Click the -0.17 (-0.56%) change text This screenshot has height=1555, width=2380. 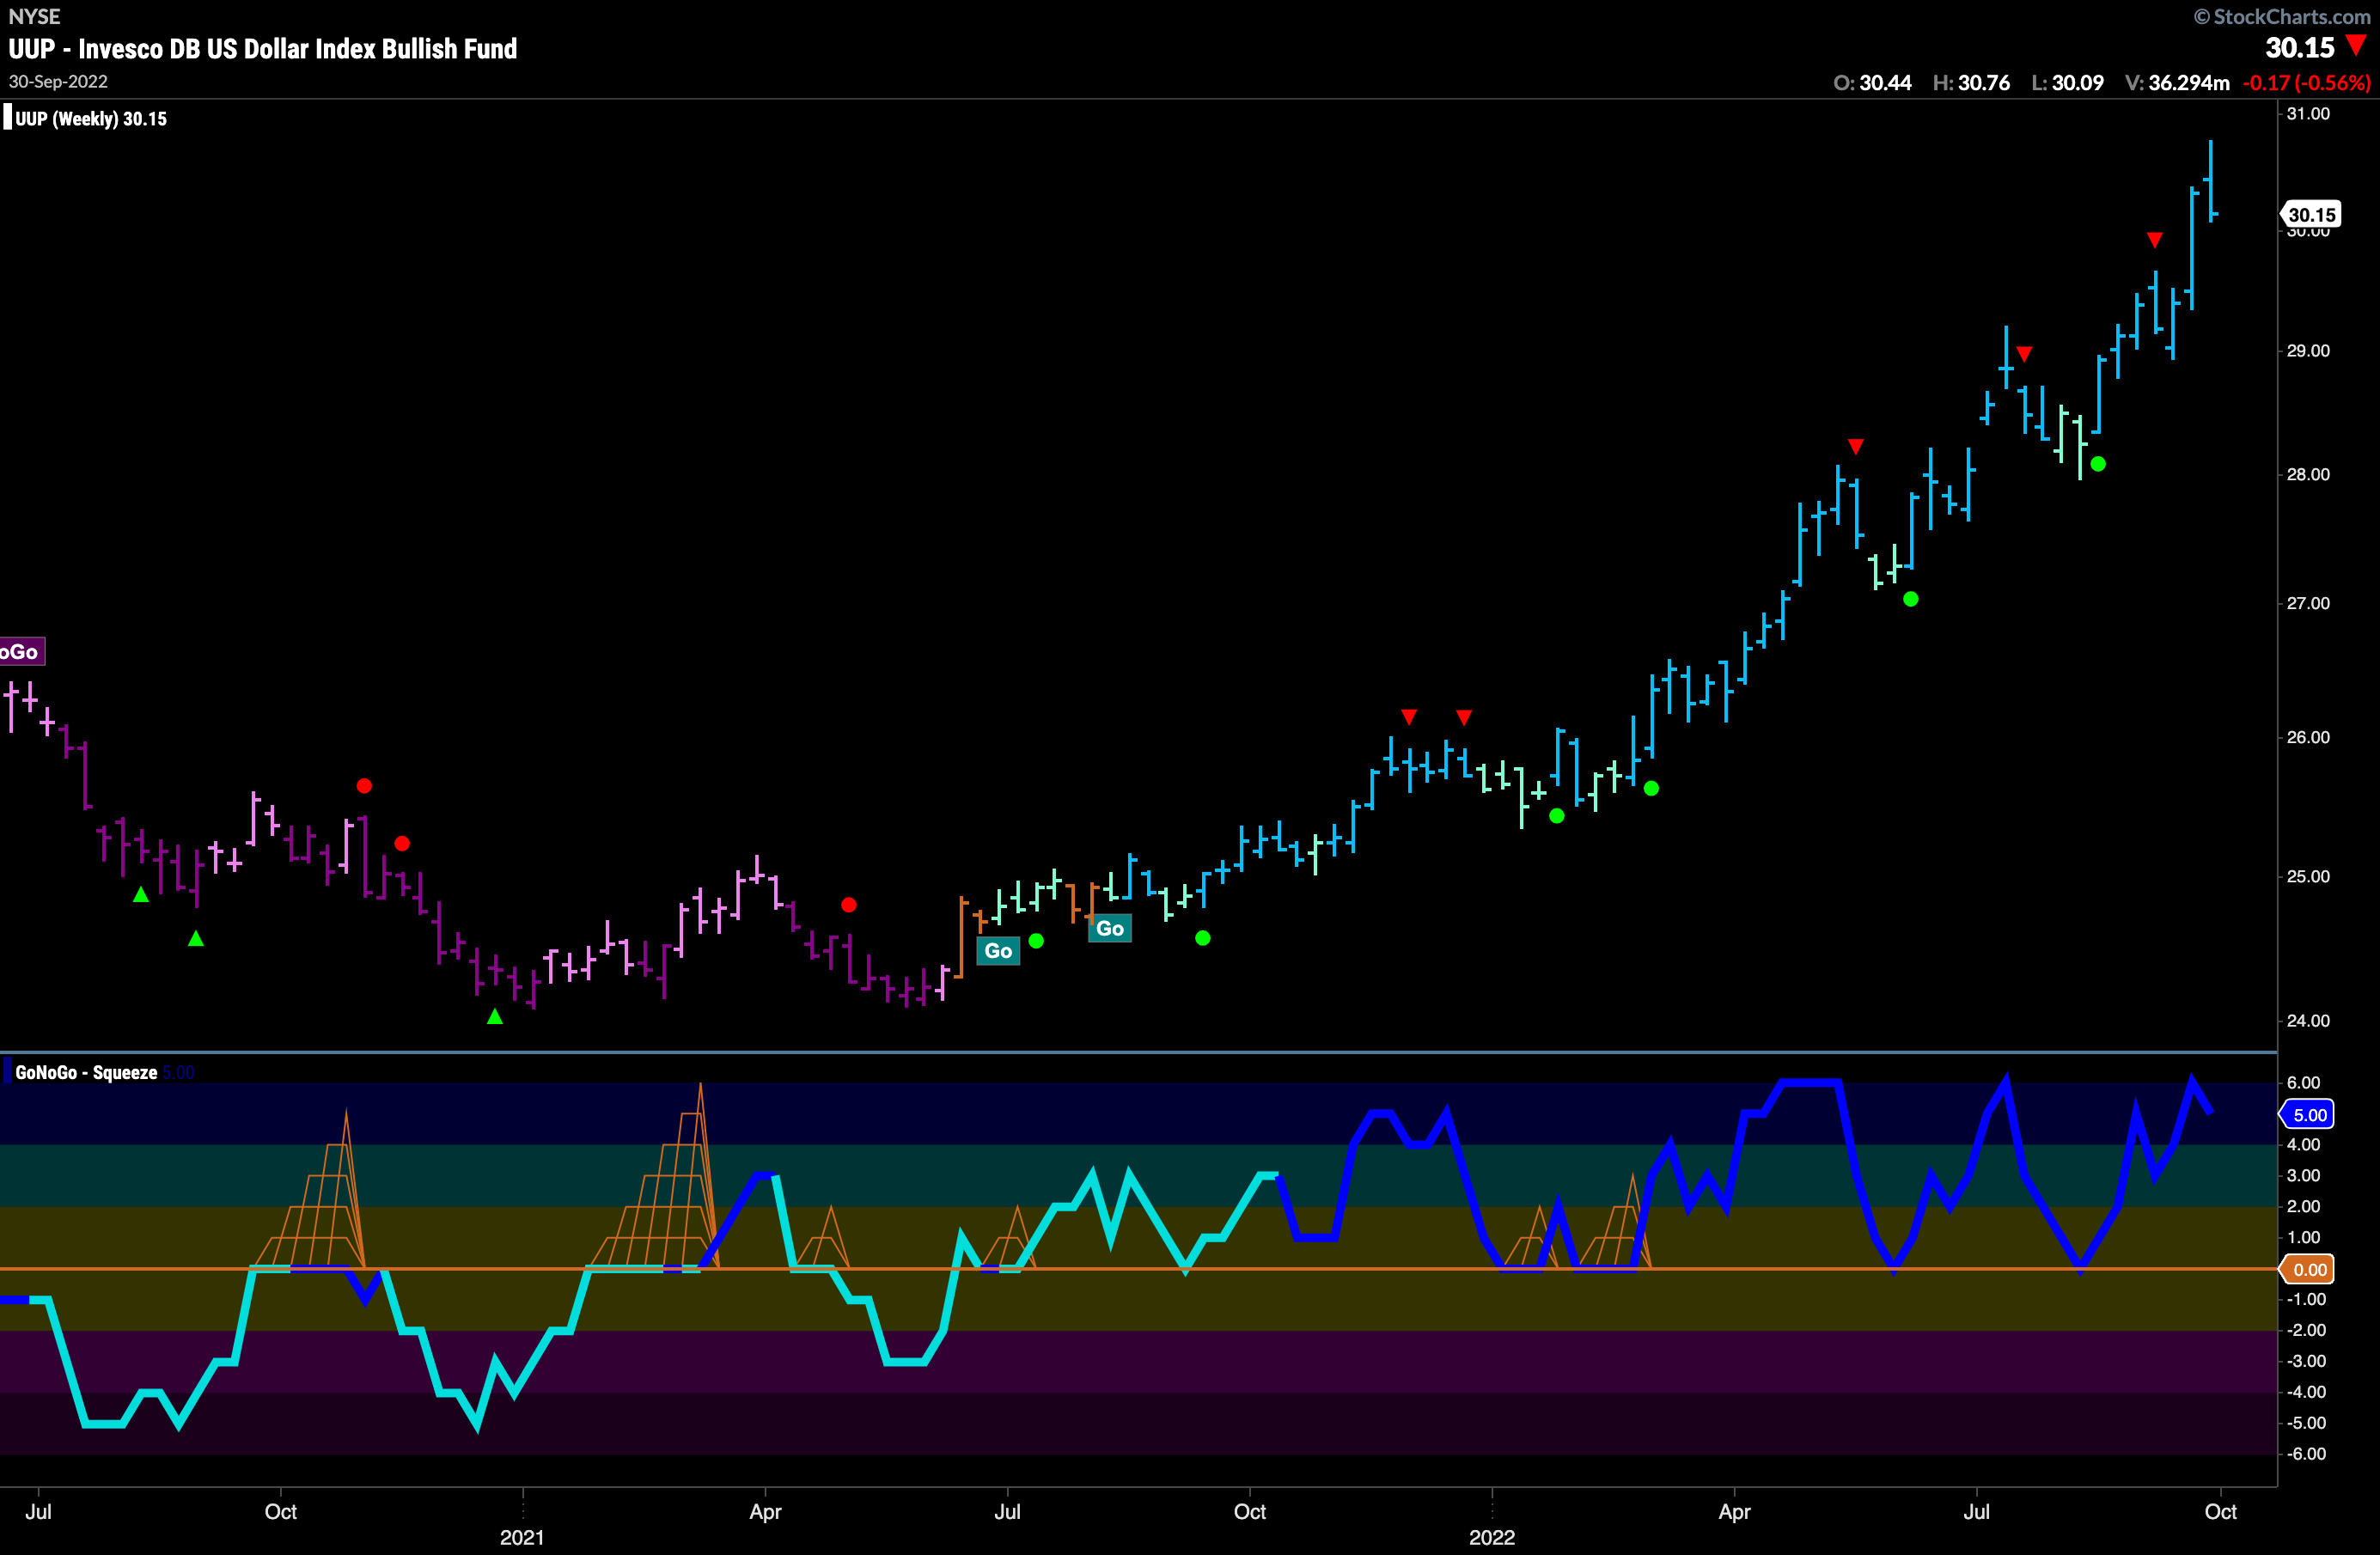(x=2306, y=83)
